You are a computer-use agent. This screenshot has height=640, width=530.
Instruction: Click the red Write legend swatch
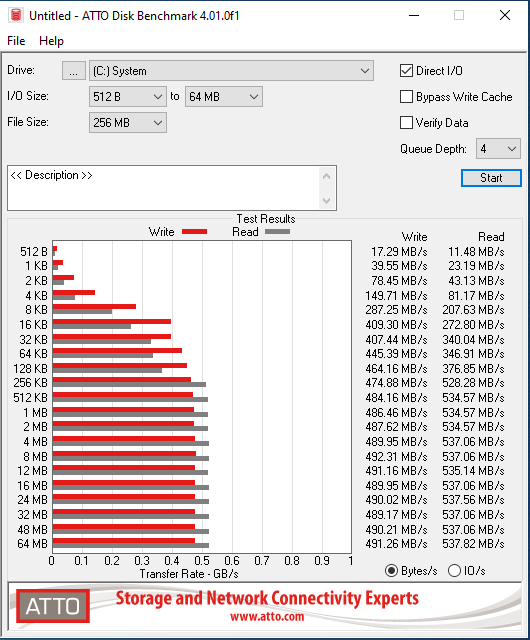coord(194,231)
